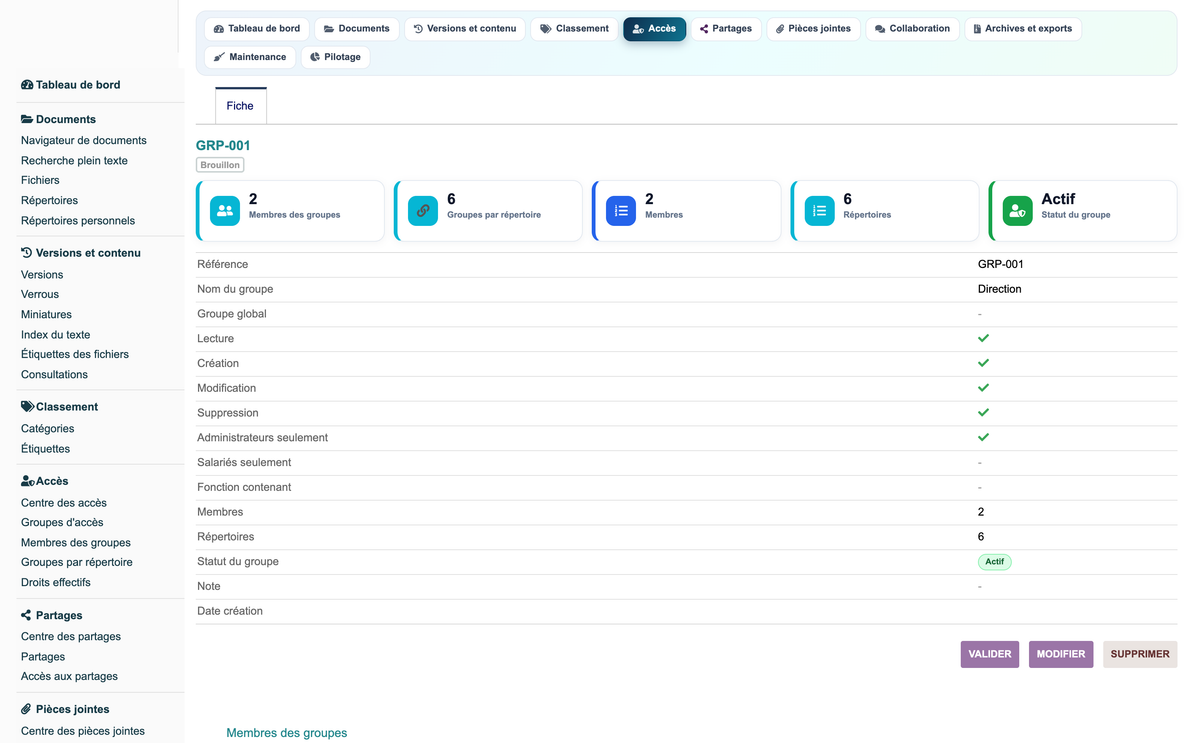Image resolution: width=1200 pixels, height=743 pixels.
Task: Click the GRP-001 record title
Action: click(x=223, y=146)
